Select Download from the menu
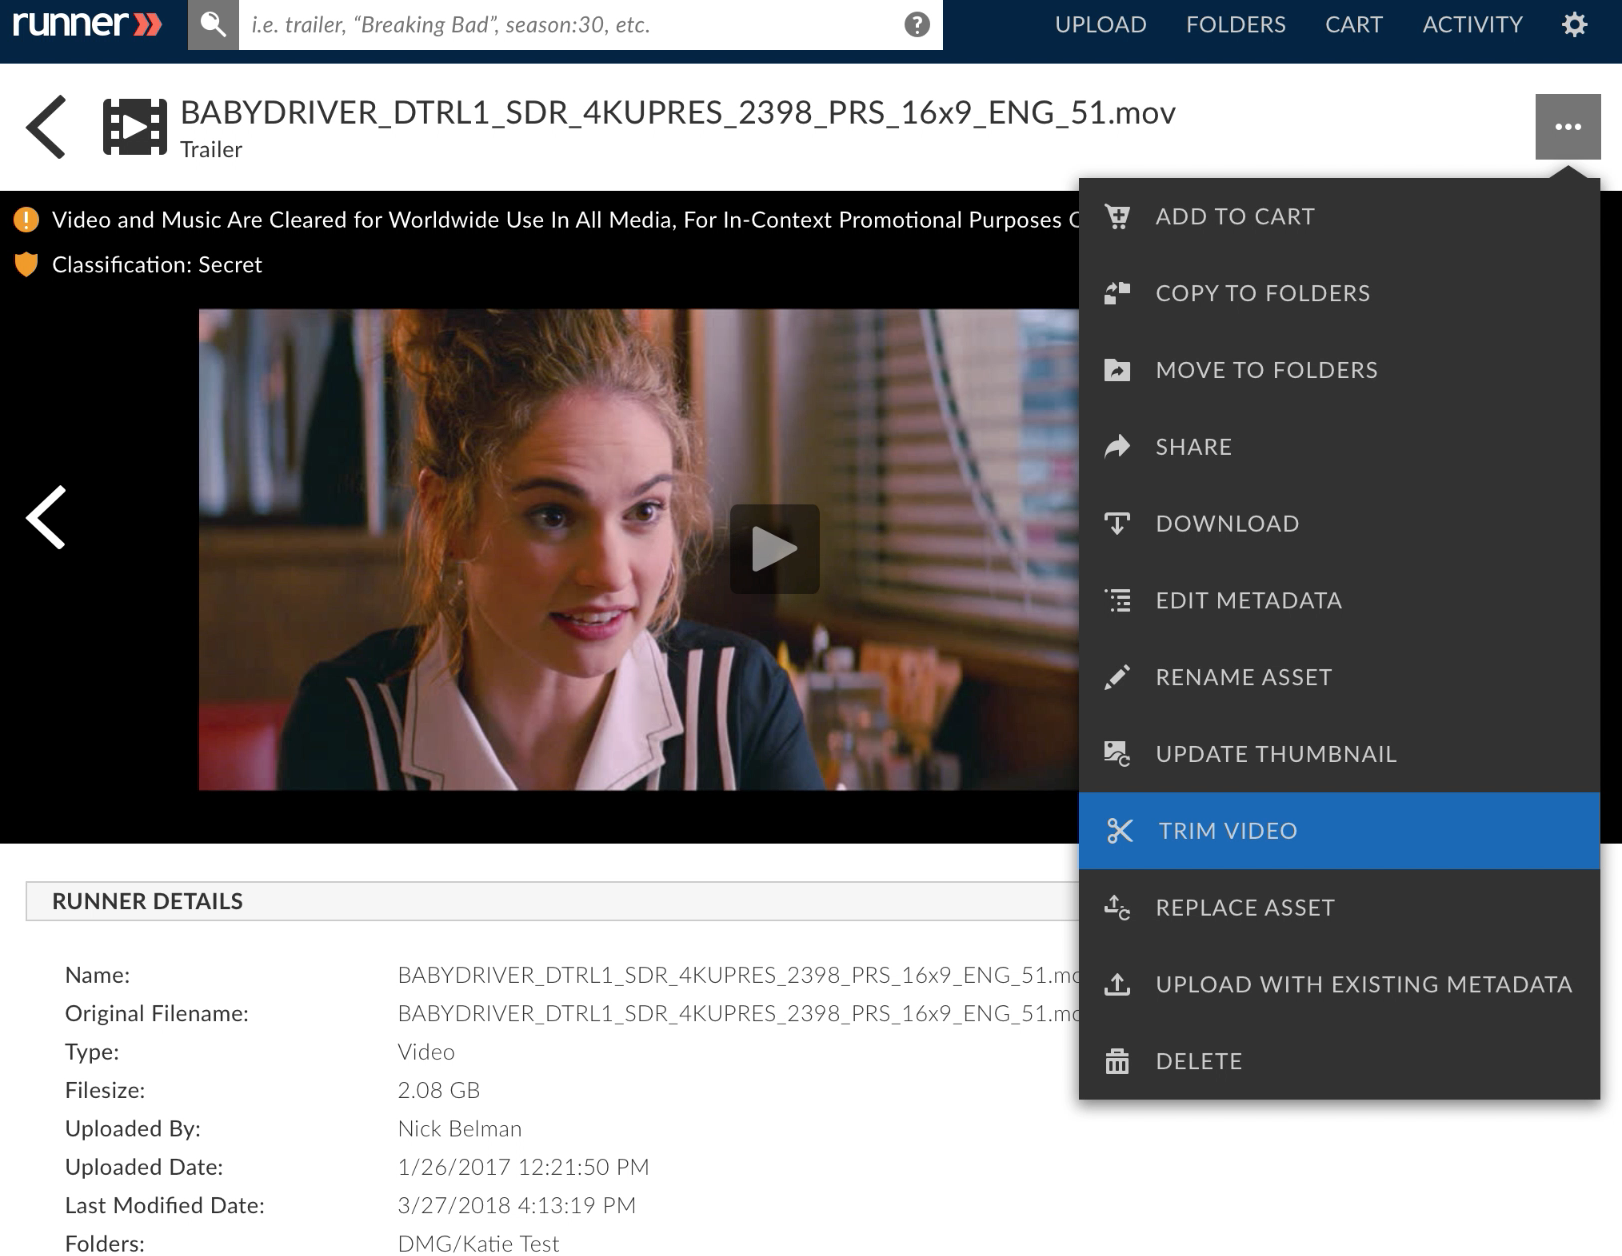This screenshot has height=1256, width=1622. [1339, 523]
